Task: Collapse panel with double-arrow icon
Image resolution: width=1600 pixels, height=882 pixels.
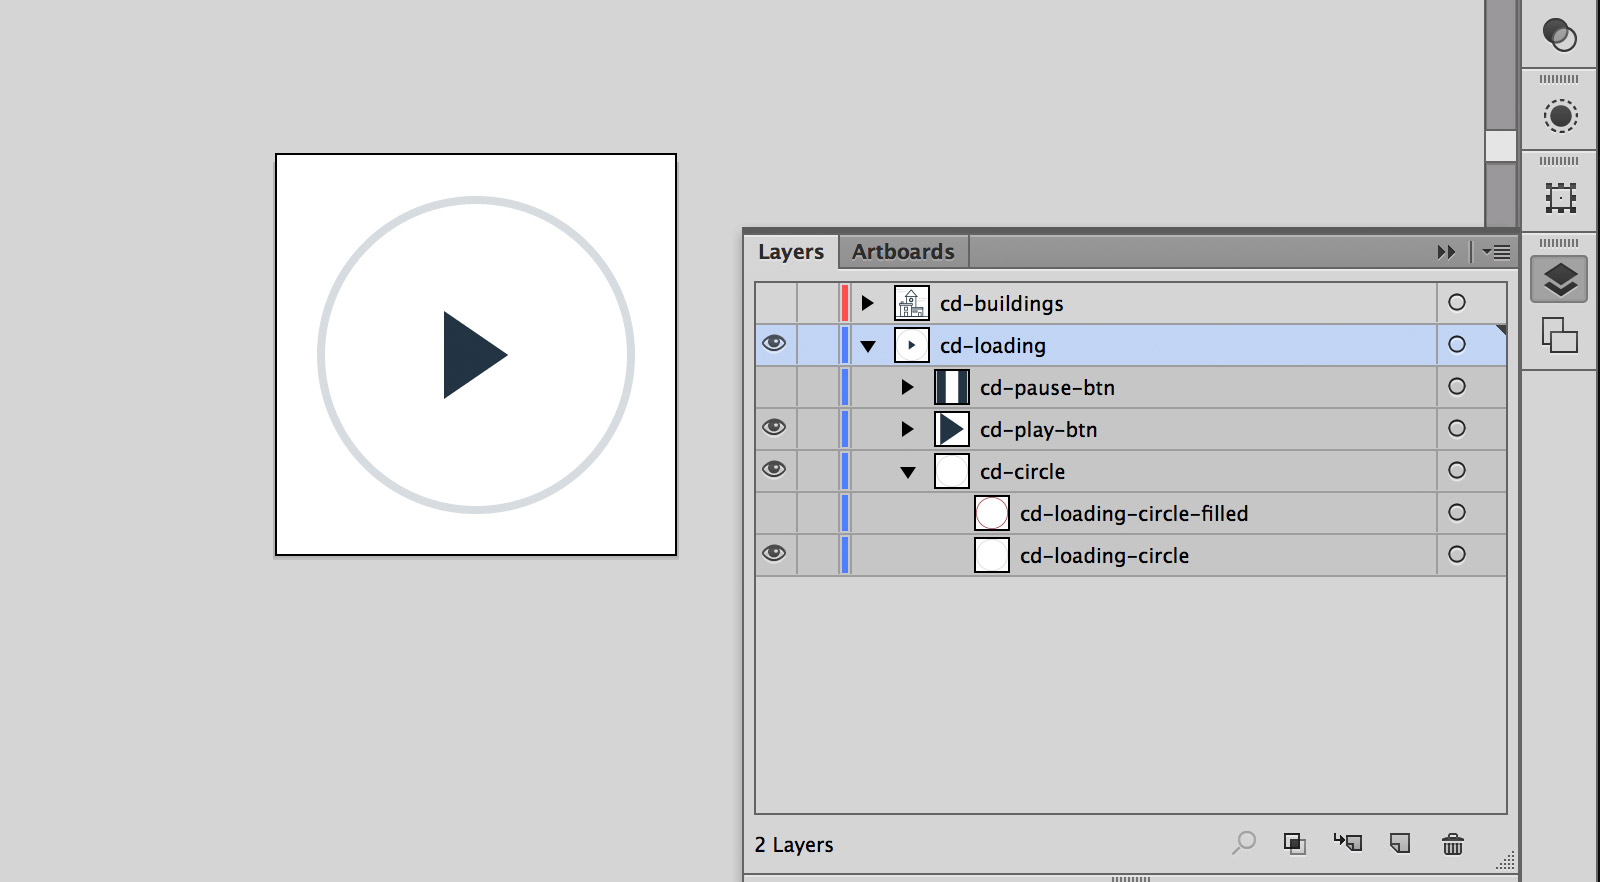Action: click(1446, 252)
